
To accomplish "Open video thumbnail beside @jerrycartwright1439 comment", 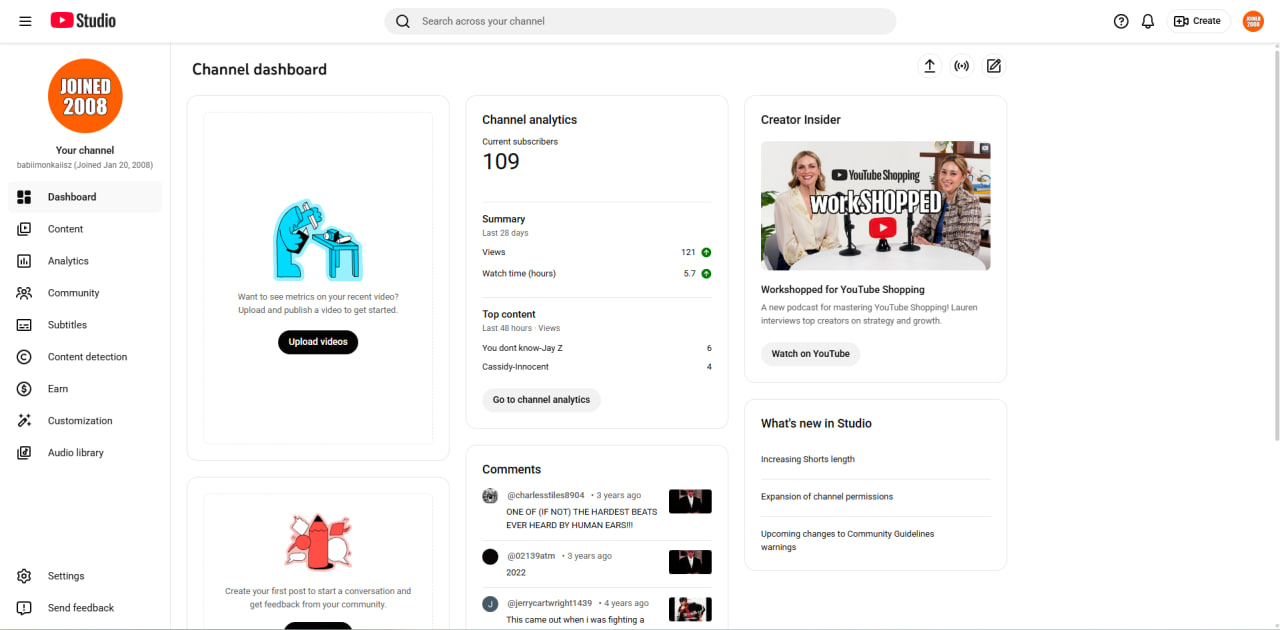I will [690, 609].
